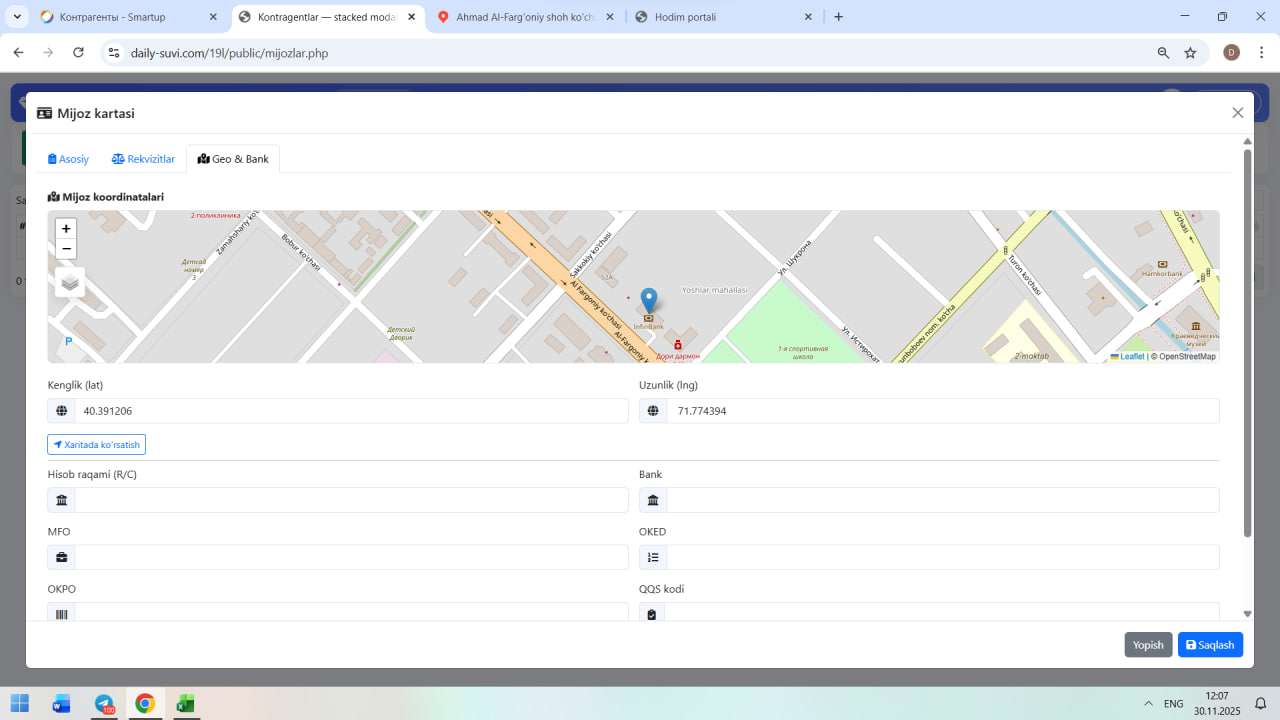Open the map layers control
The image size is (1280, 720).
[x=70, y=283]
